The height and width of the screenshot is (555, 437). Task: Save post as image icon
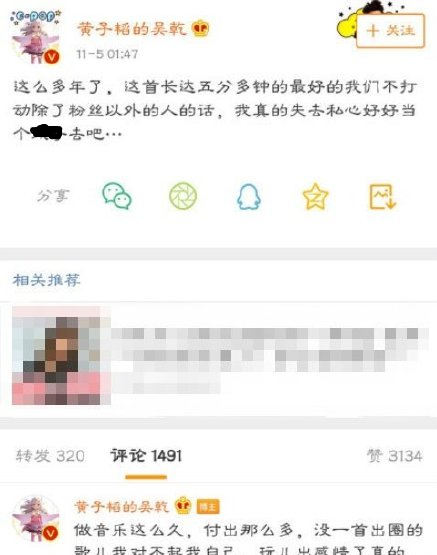(x=383, y=196)
